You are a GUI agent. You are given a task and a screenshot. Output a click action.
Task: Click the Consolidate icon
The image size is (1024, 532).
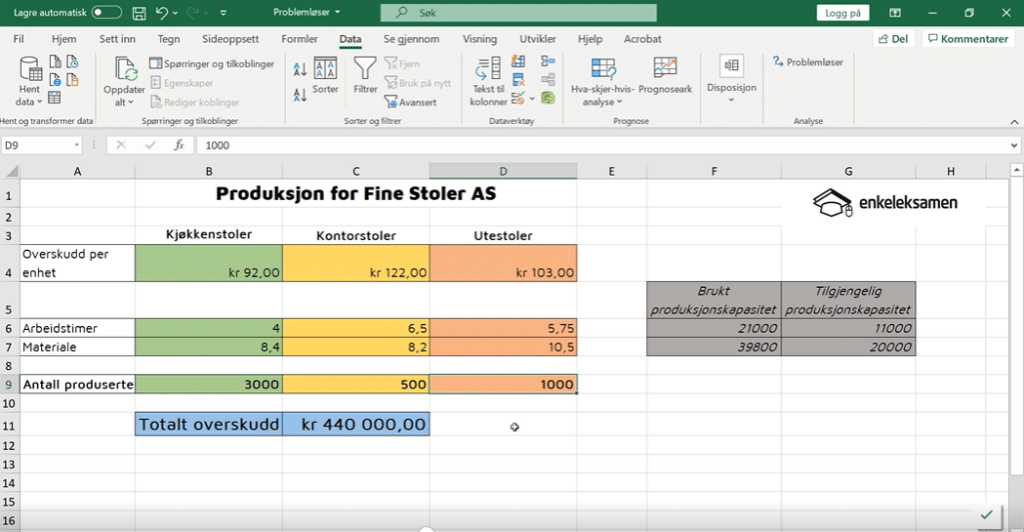coord(548,62)
